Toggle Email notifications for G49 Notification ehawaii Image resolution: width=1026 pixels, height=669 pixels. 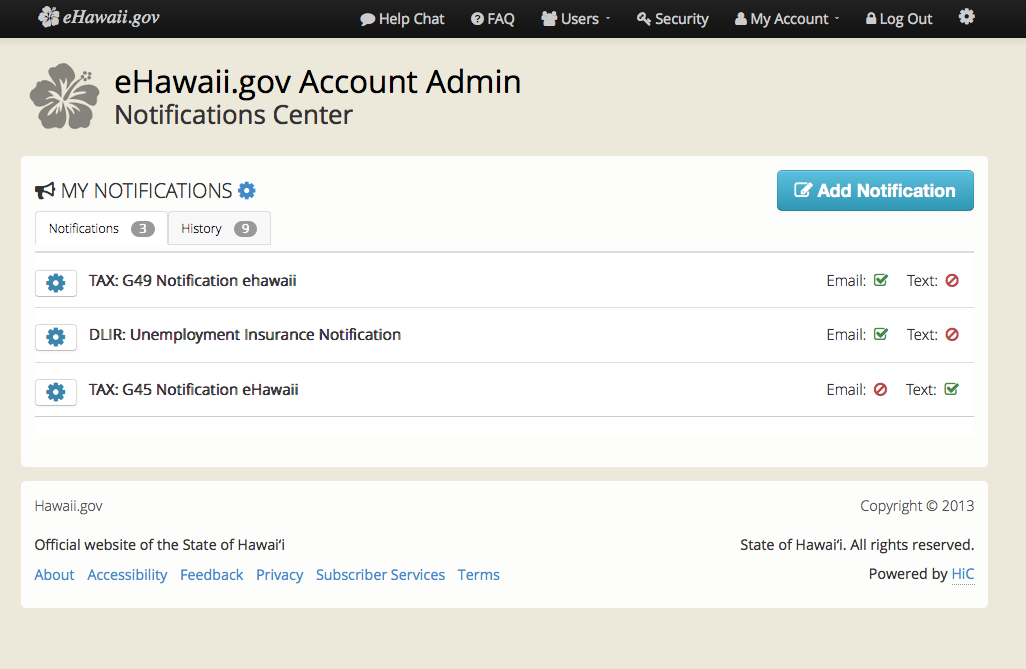(880, 280)
